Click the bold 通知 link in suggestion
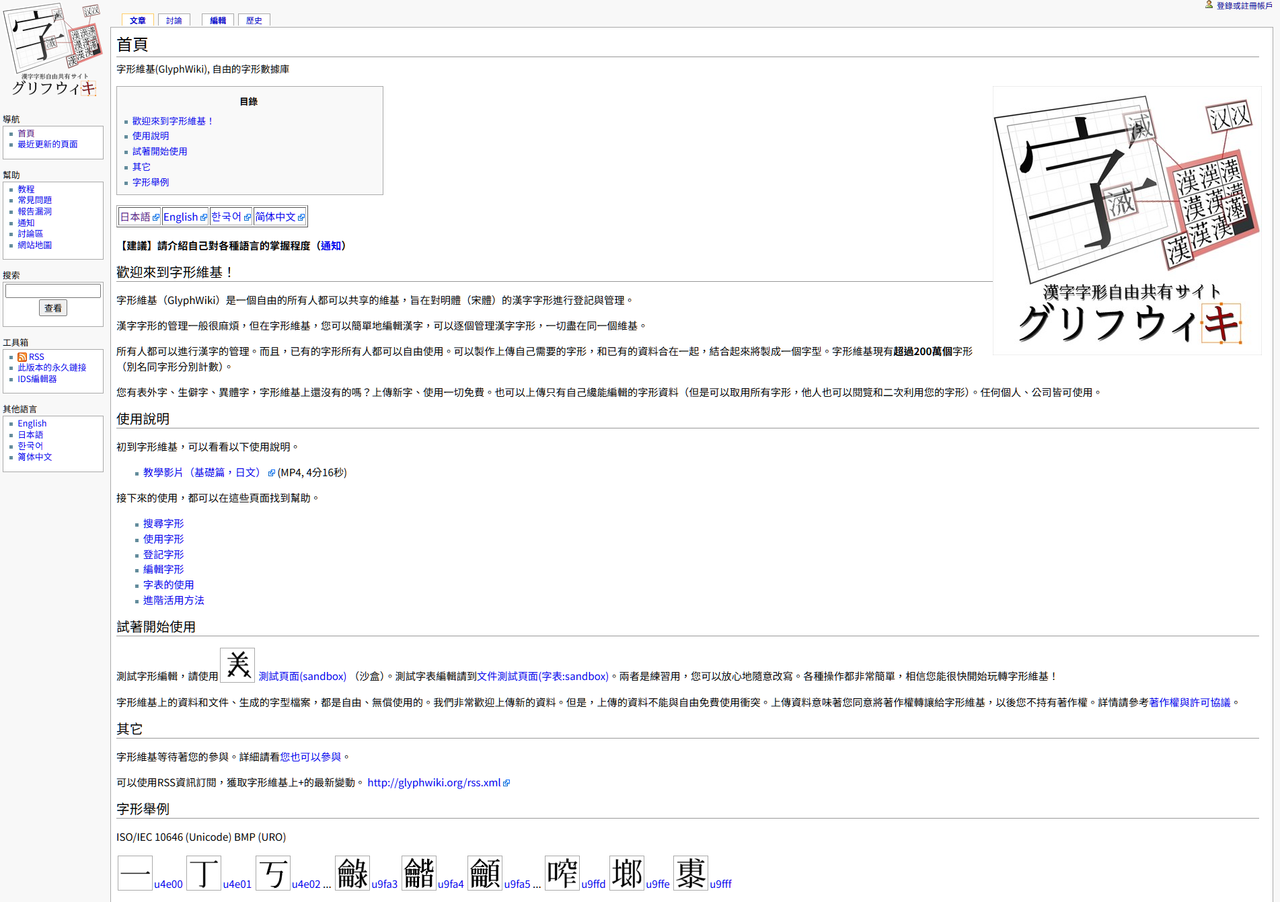Viewport: 1280px width, 902px height. click(331, 246)
